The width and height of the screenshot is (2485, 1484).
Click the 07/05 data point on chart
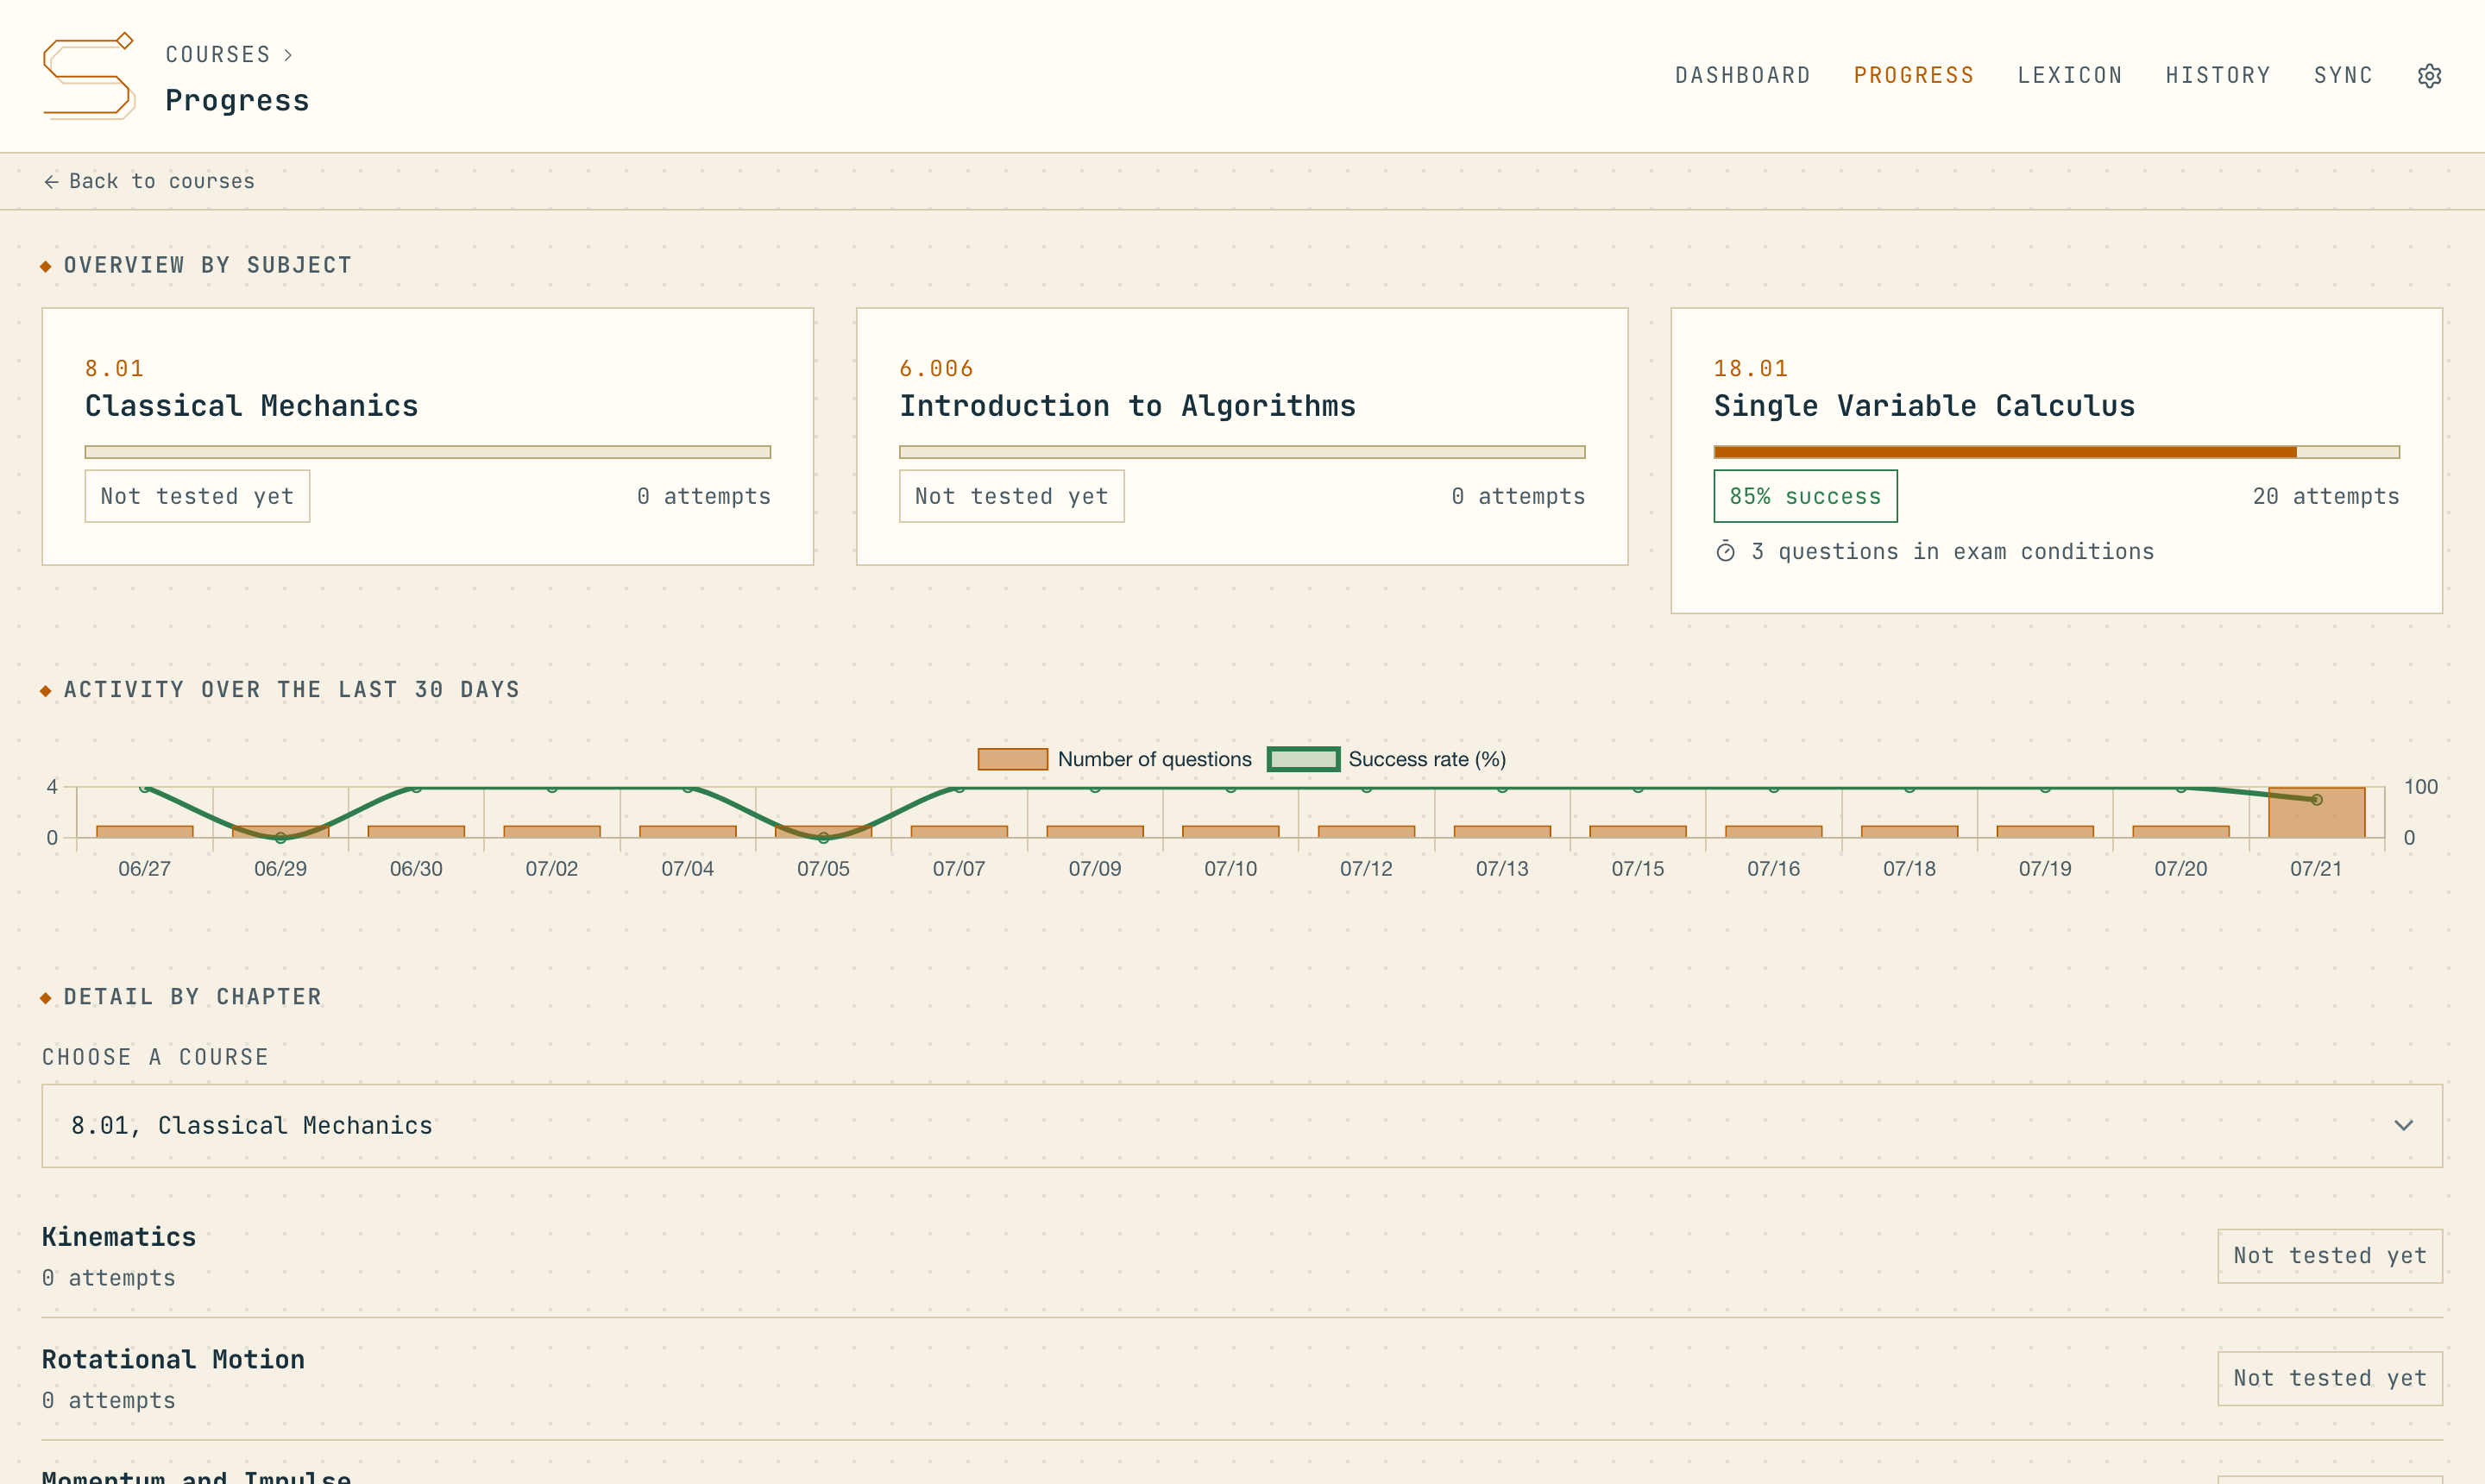click(x=823, y=838)
